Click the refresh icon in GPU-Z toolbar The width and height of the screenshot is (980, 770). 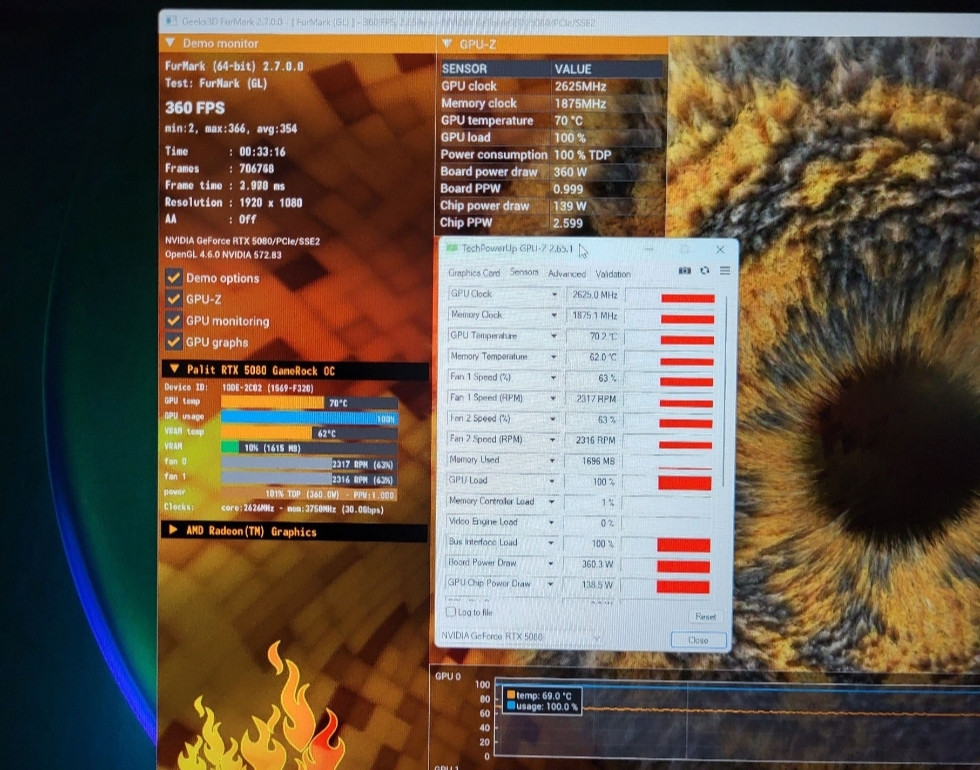click(x=703, y=272)
